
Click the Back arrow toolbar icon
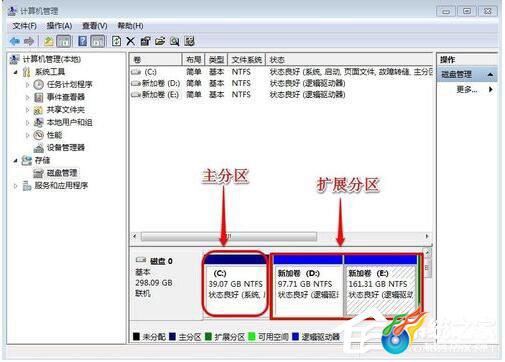tap(15, 41)
